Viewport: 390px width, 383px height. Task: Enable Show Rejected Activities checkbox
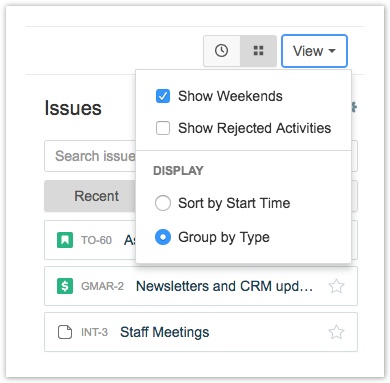(163, 128)
